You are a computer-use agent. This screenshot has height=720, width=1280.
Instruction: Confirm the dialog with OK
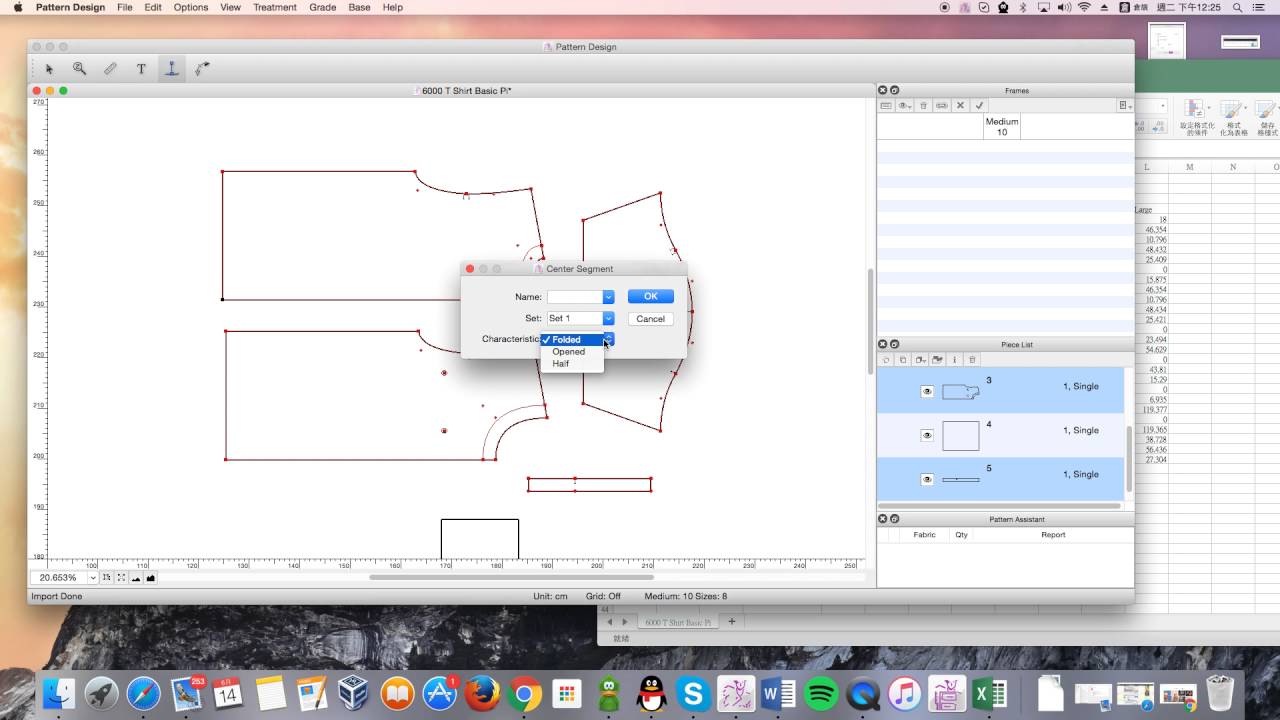[x=650, y=296]
